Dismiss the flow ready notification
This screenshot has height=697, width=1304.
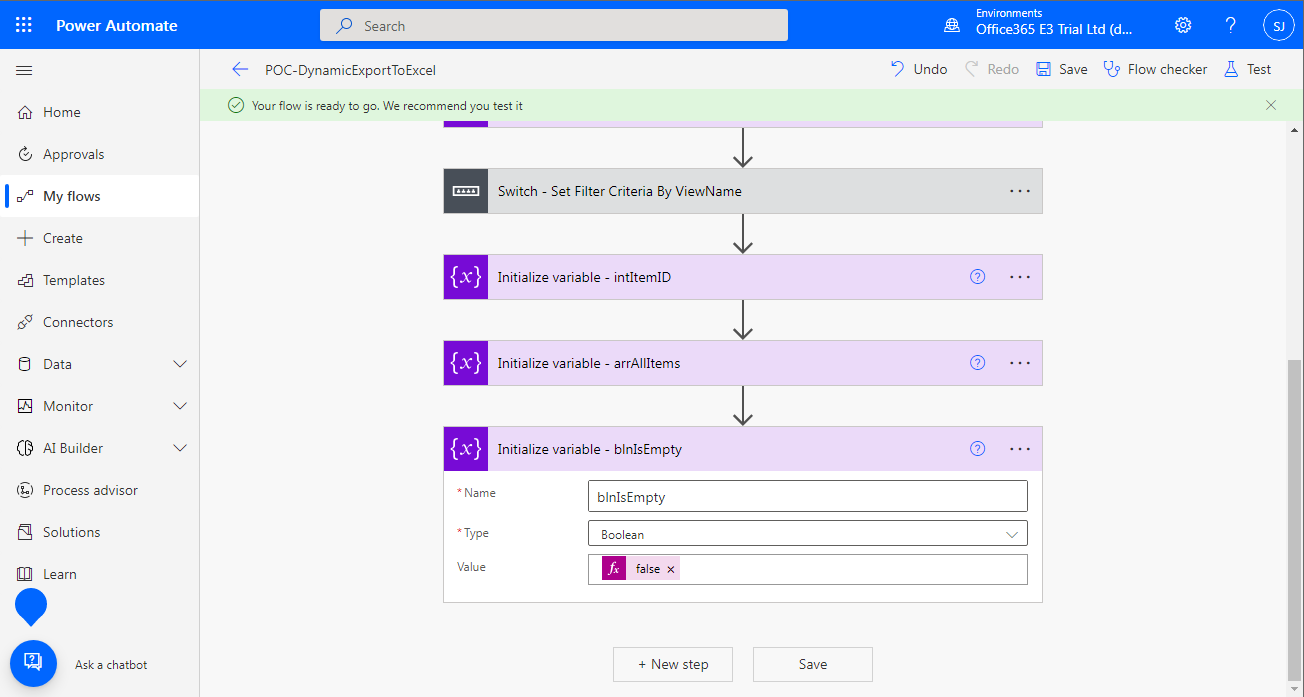(x=1271, y=105)
